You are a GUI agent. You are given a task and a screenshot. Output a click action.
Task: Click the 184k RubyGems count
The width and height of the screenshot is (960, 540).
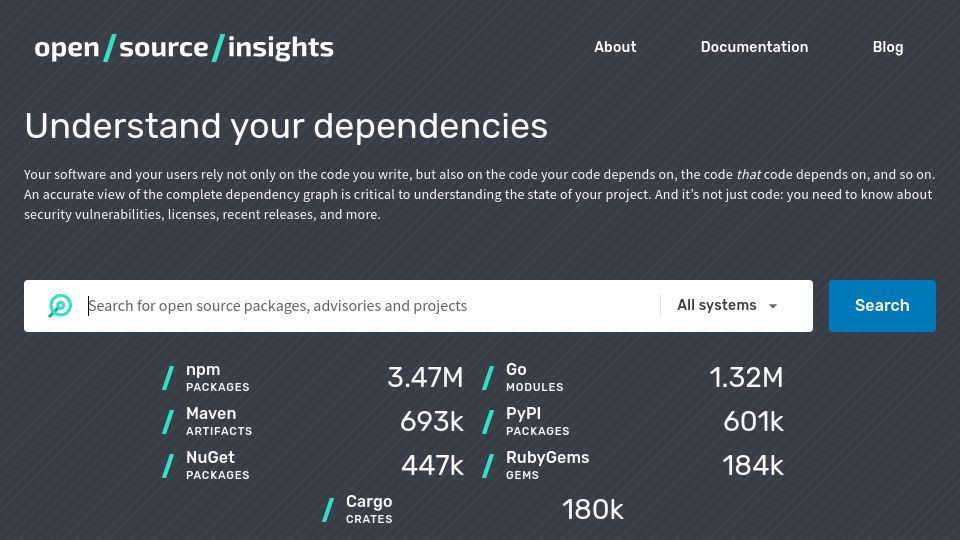point(752,466)
